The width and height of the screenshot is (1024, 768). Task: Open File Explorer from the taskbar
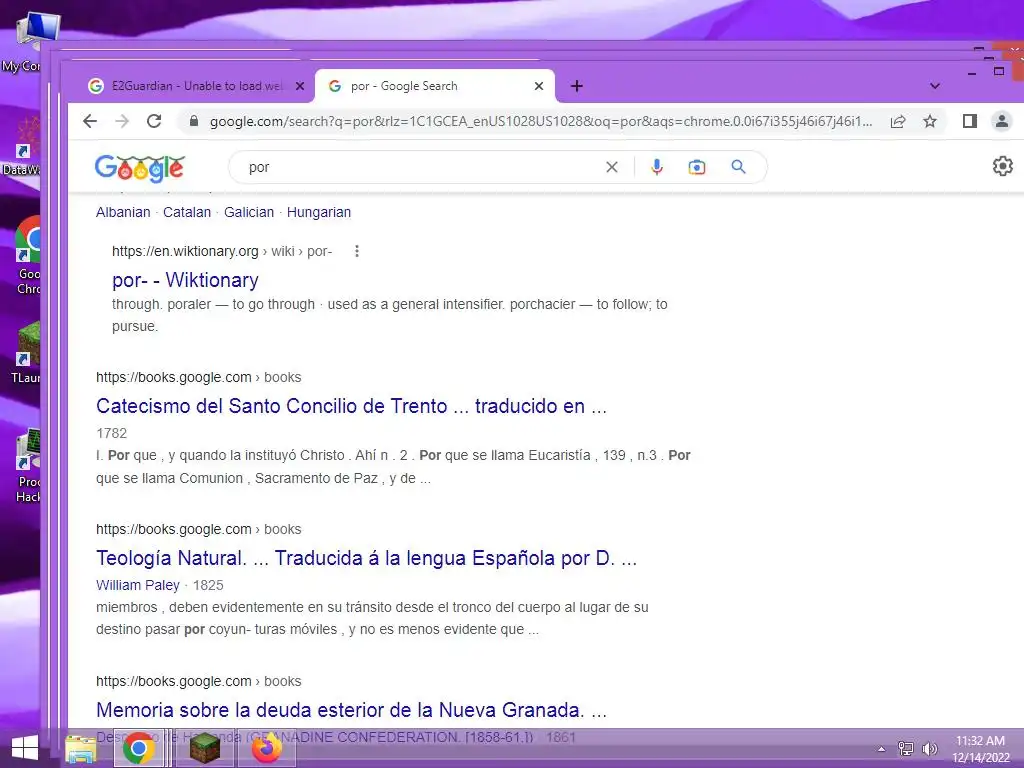(x=80, y=748)
